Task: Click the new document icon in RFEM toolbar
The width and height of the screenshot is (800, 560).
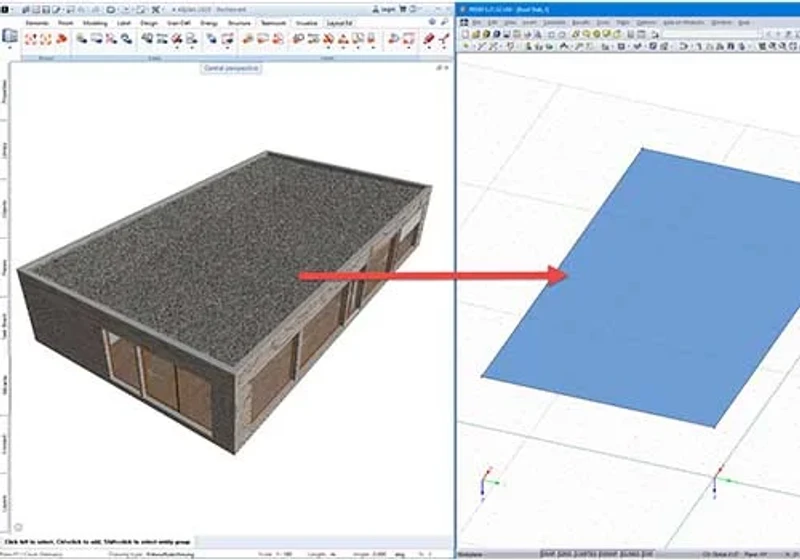Action: tap(465, 34)
